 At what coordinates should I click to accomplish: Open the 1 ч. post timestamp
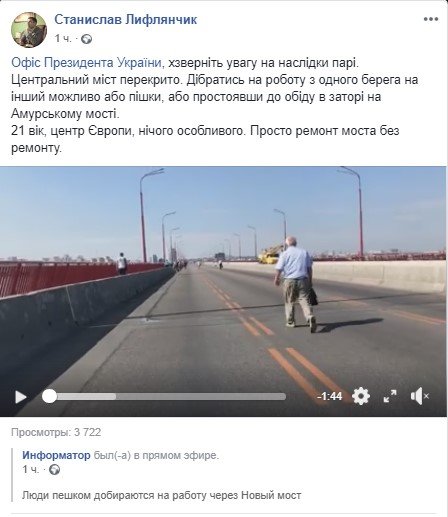[x=63, y=39]
